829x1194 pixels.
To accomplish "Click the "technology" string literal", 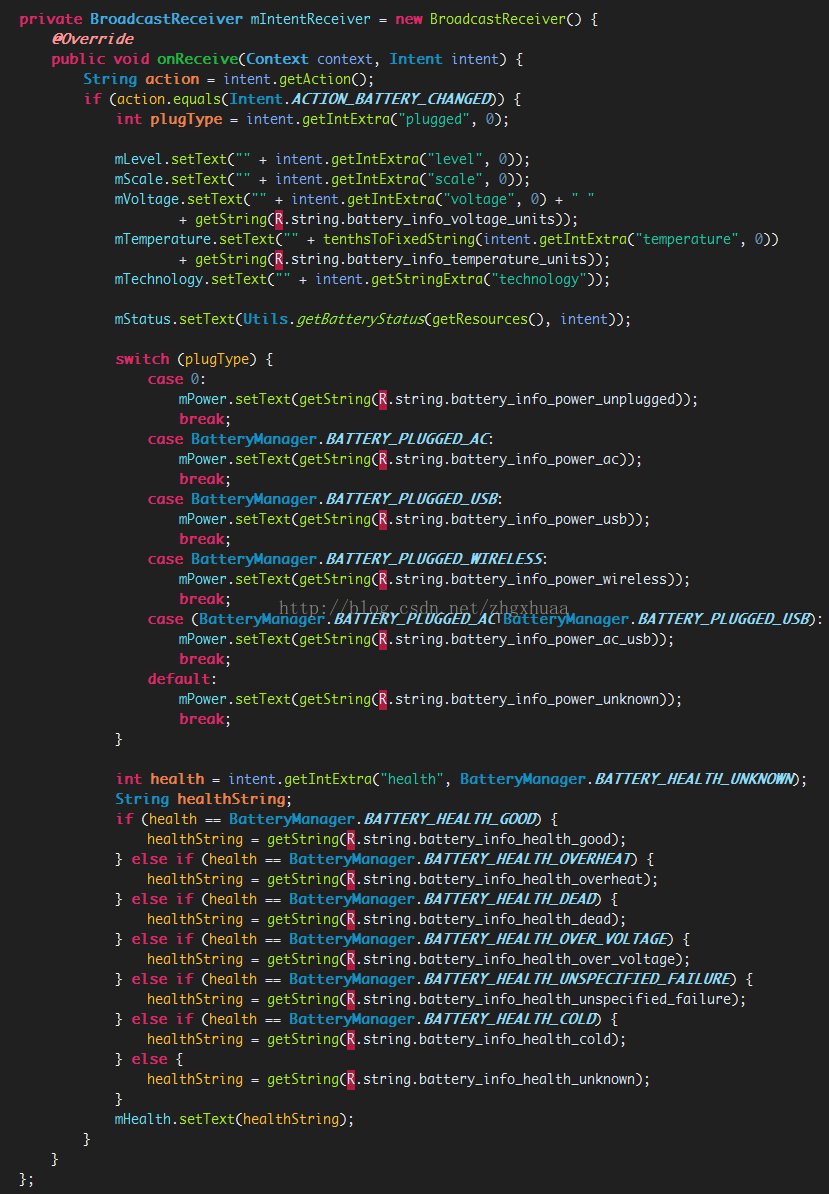I will (x=539, y=279).
